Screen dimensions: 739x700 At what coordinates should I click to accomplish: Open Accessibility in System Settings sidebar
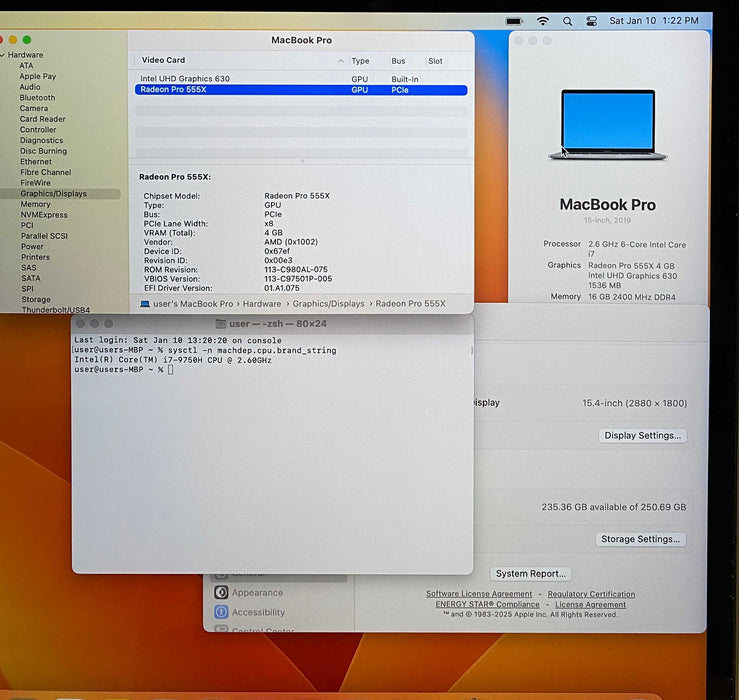(x=258, y=612)
